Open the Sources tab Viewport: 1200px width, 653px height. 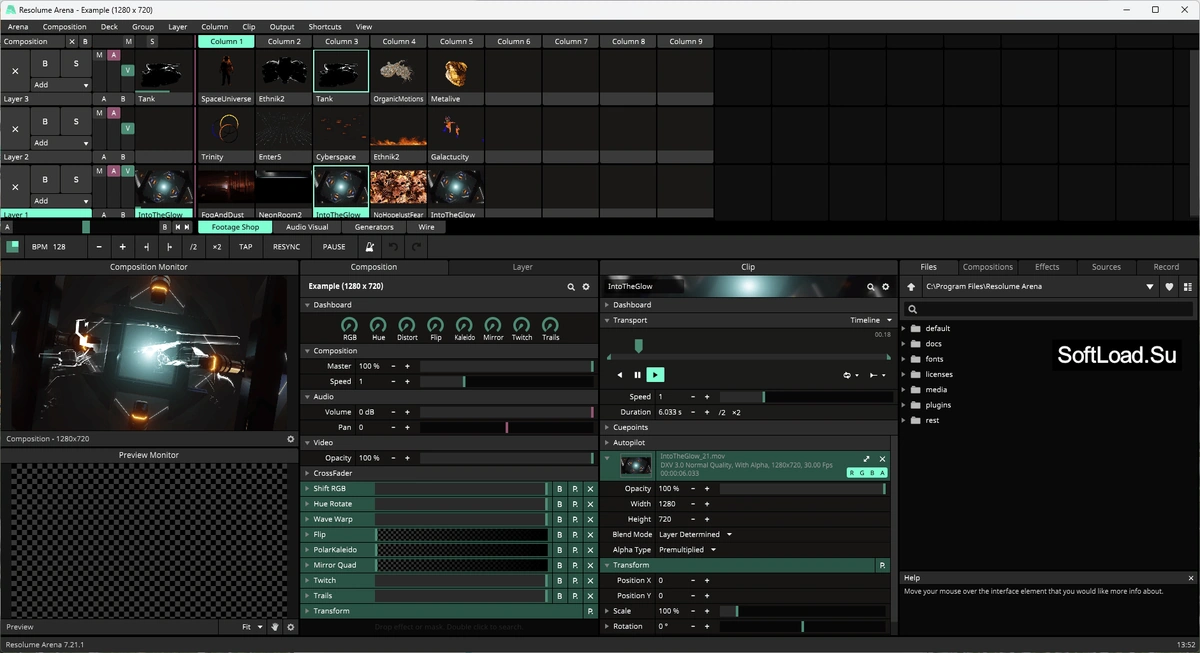point(1106,267)
